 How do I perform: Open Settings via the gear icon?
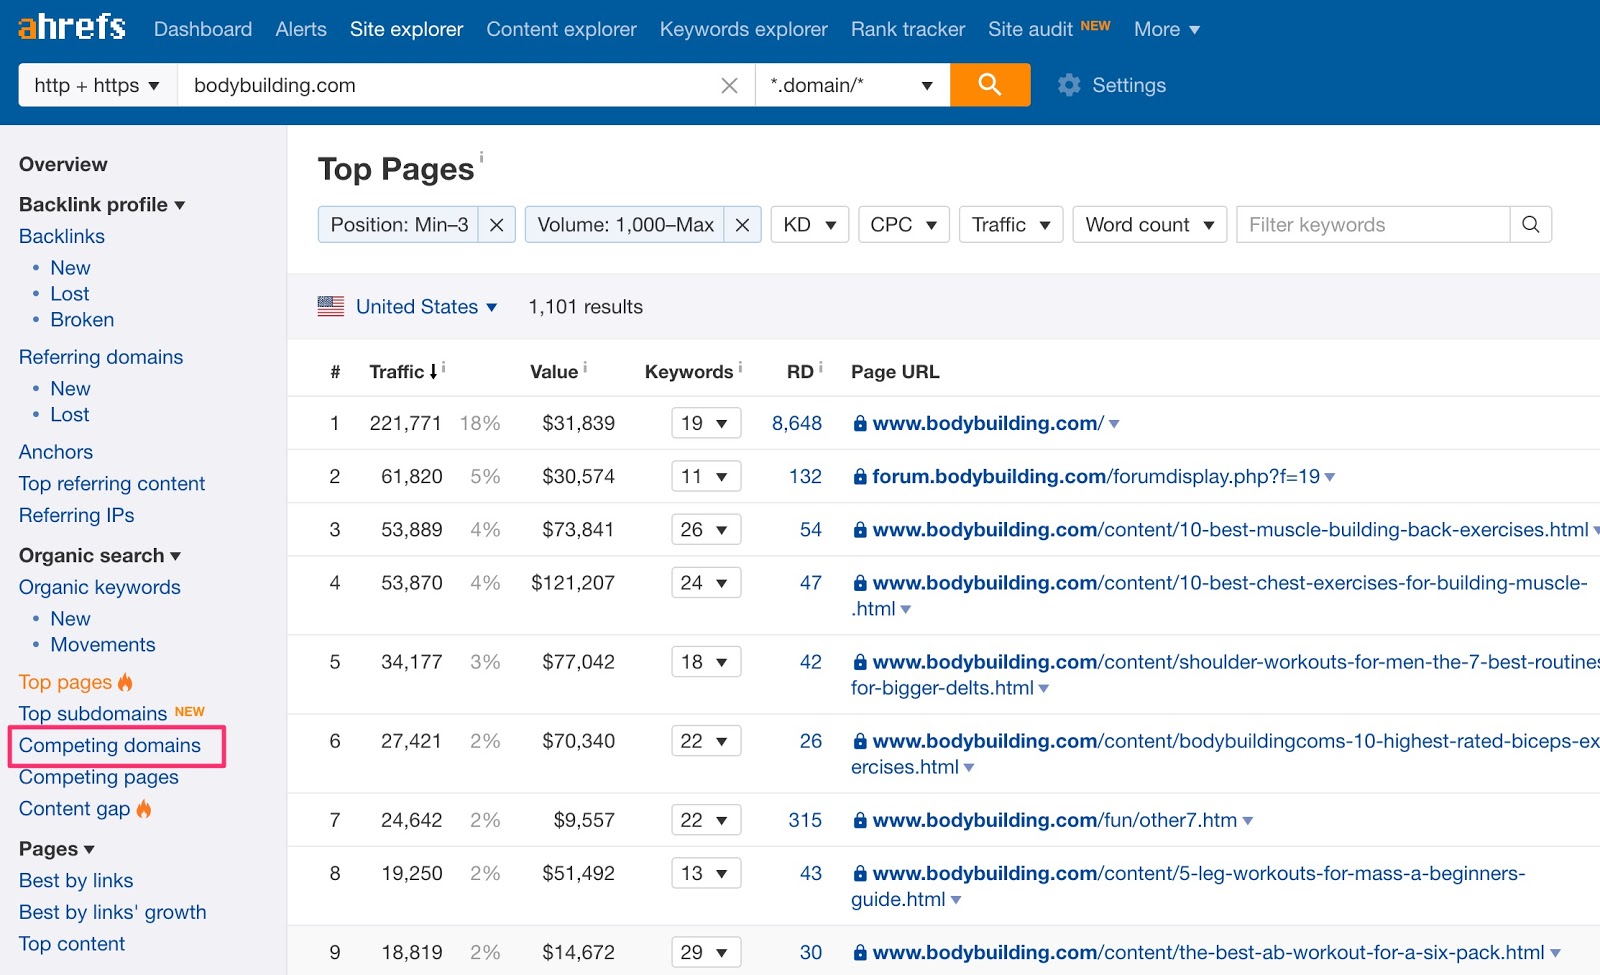(1069, 85)
